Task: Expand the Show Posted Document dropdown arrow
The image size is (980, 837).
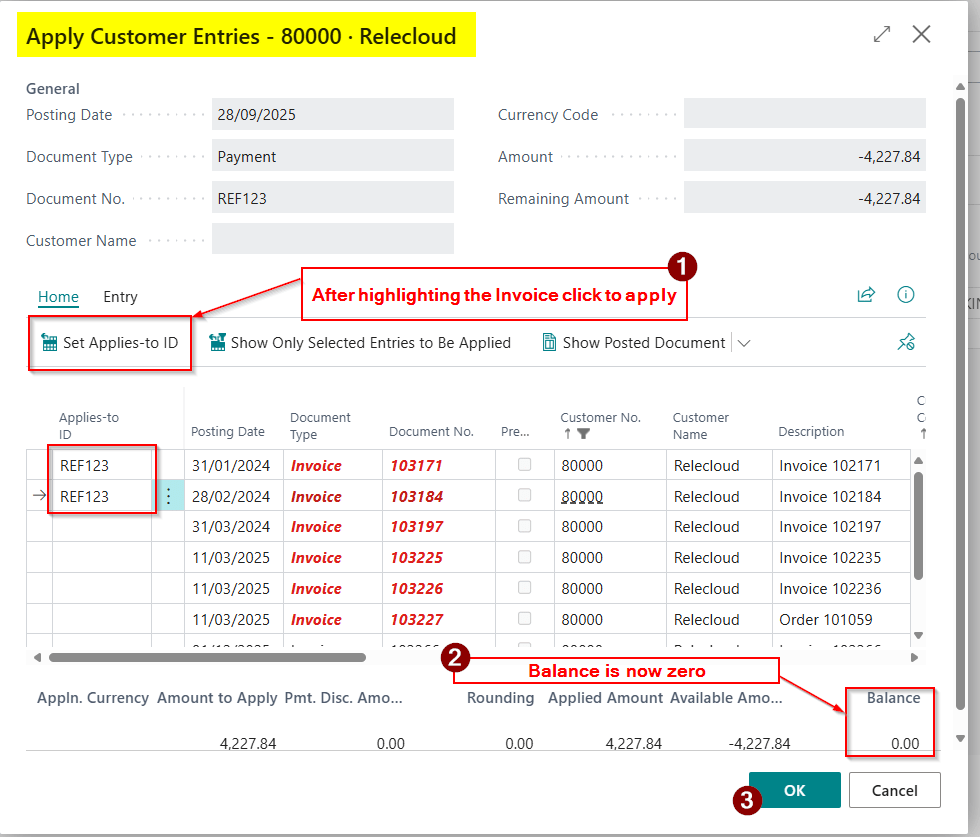Action: (x=743, y=343)
